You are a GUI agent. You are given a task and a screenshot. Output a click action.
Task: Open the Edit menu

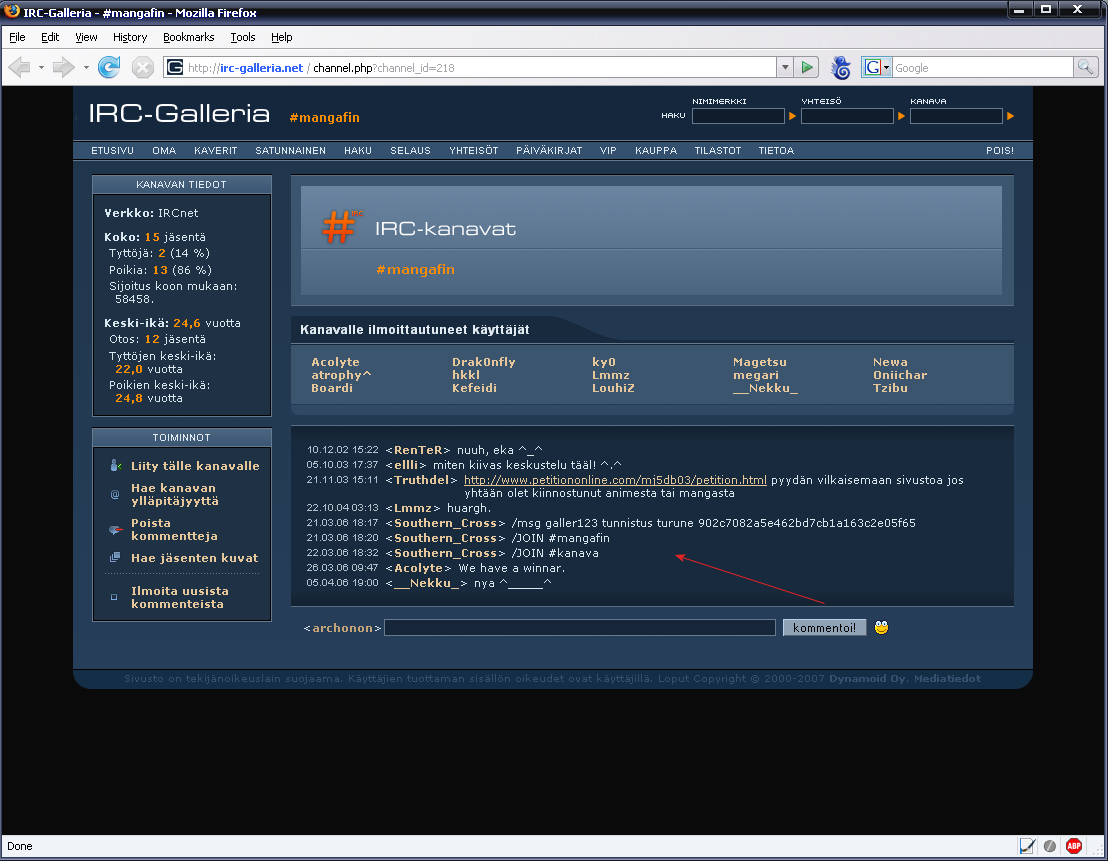point(50,37)
